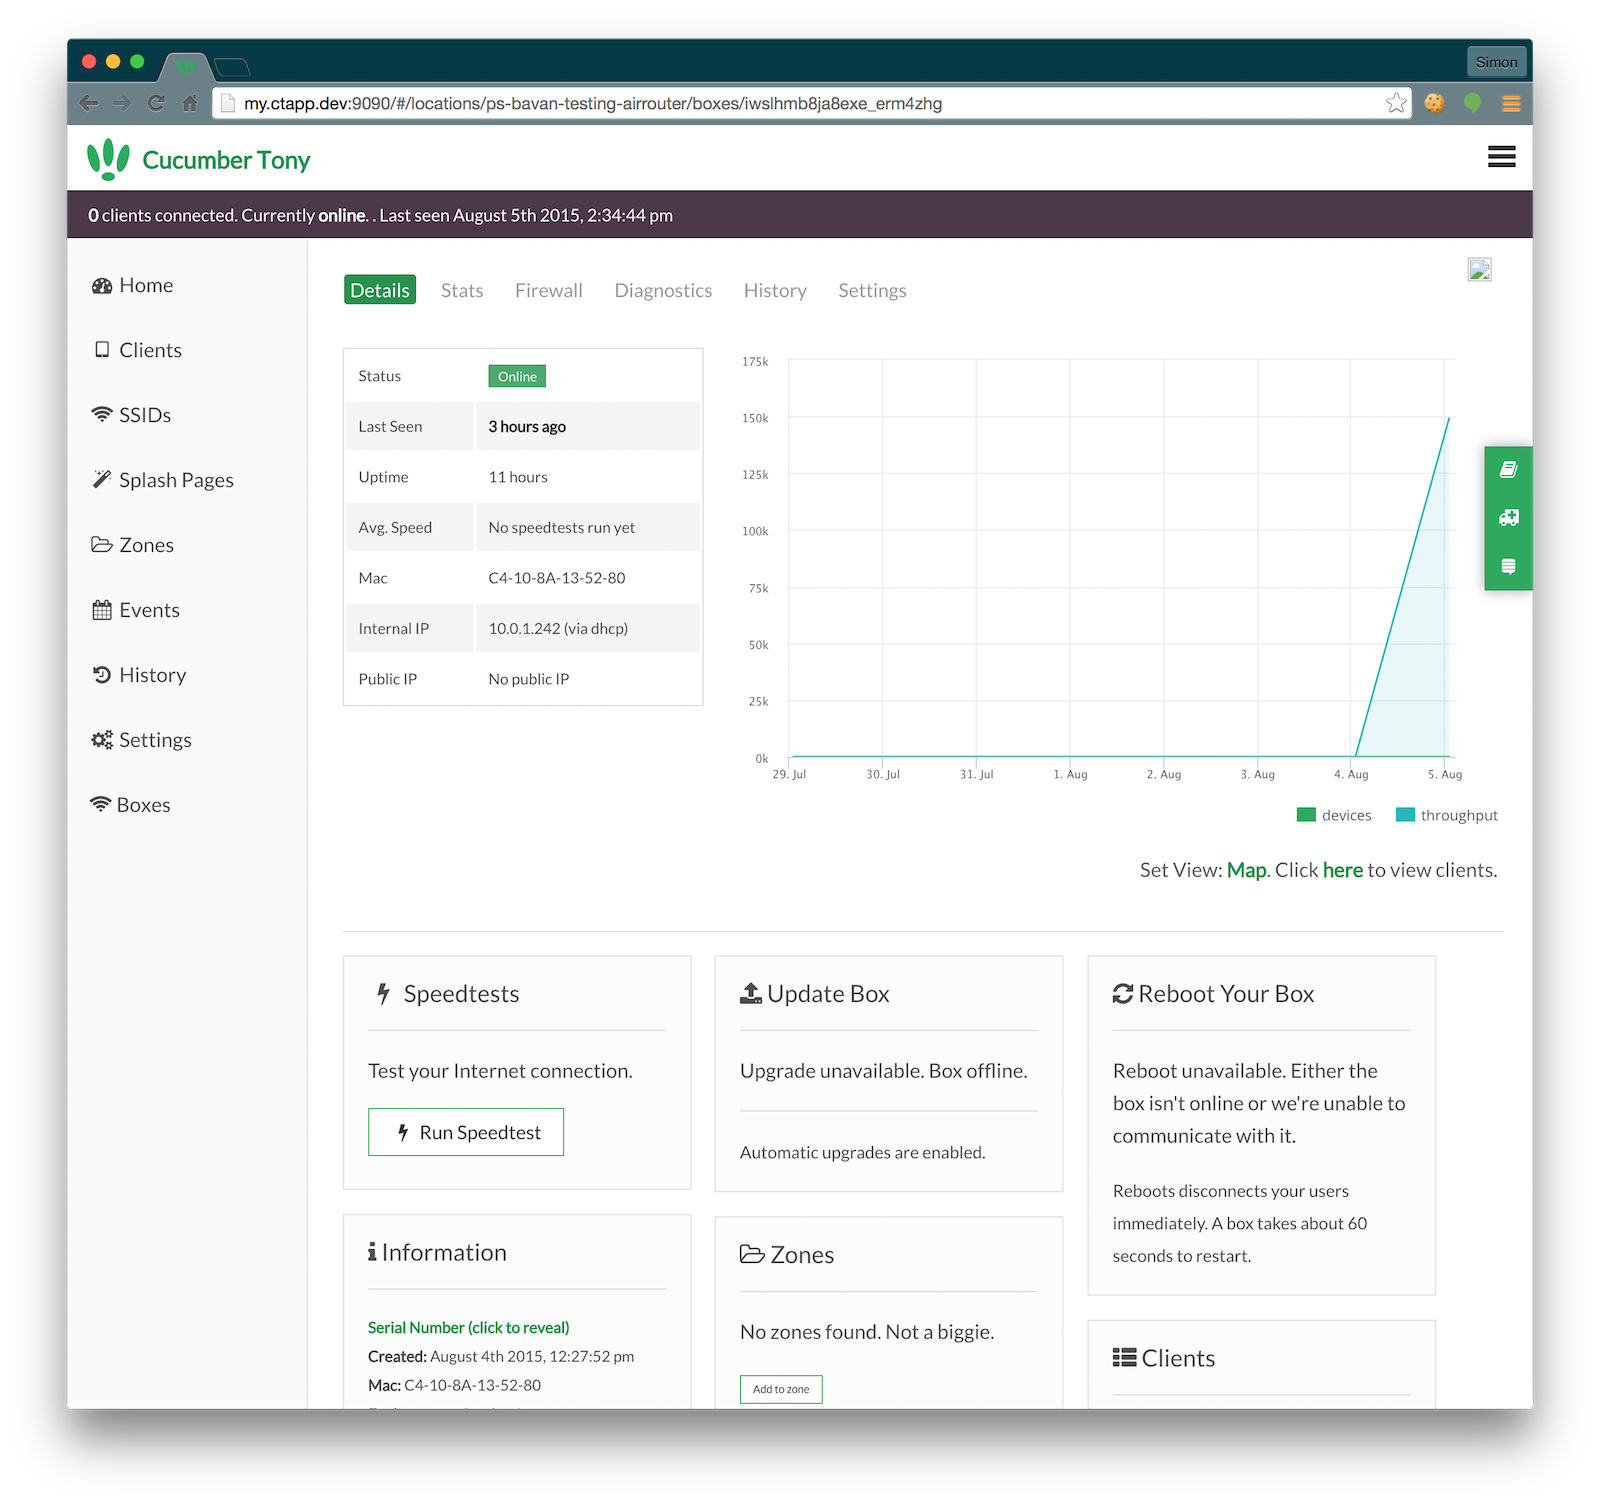Click the browser reload icon
Image resolution: width=1600 pixels, height=1505 pixels.
click(156, 103)
